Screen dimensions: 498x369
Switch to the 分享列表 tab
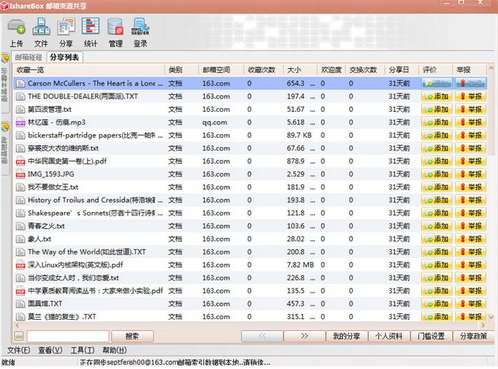click(x=64, y=57)
